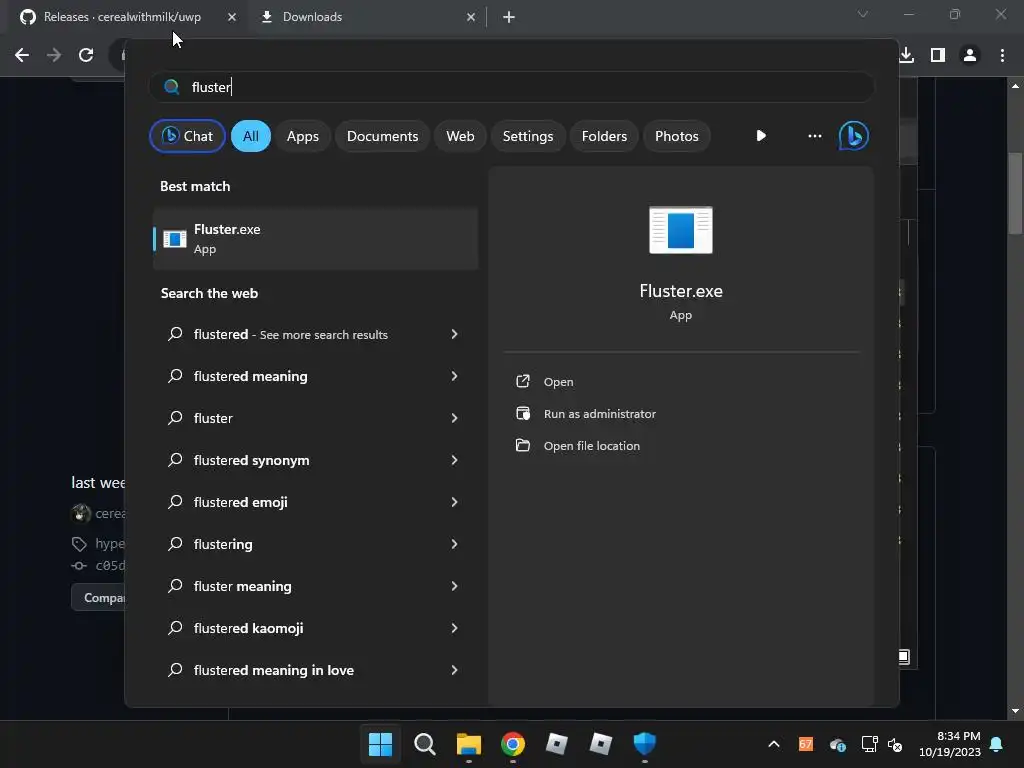The width and height of the screenshot is (1024, 768).
Task: Open Chrome tab search dropdown arrow
Action: (x=863, y=14)
